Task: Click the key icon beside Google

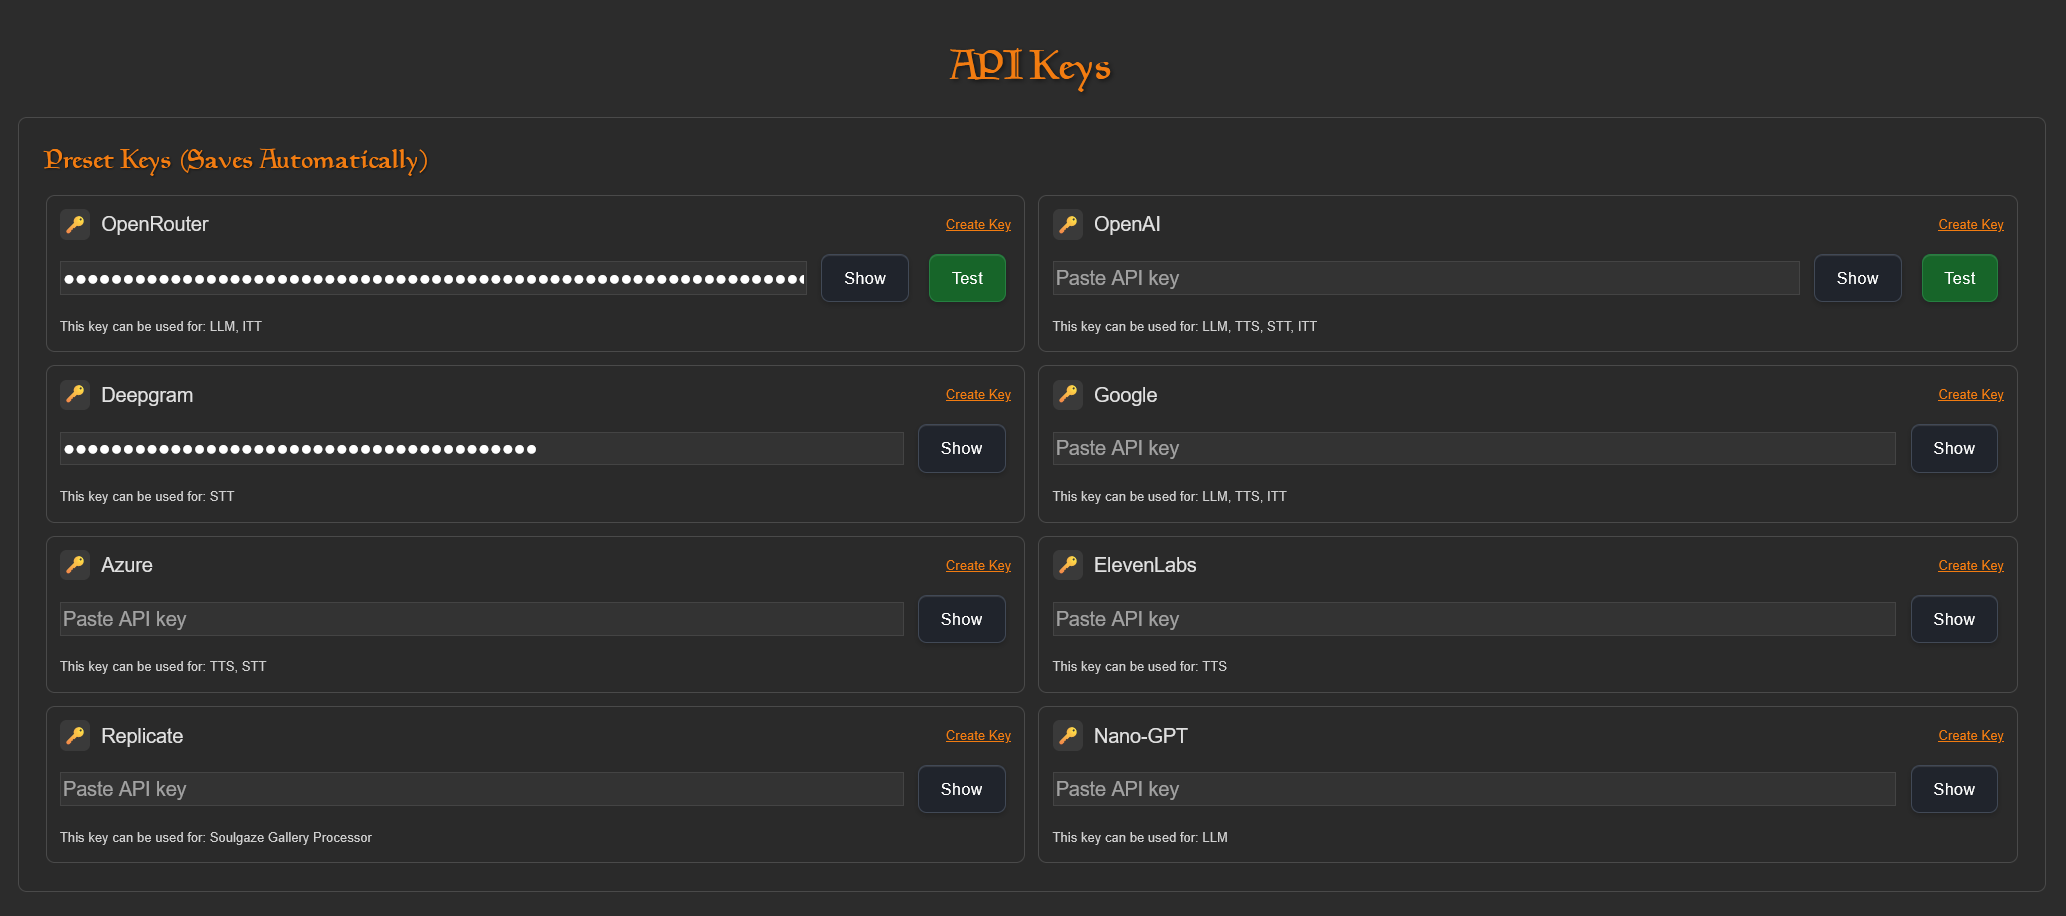Action: (x=1068, y=395)
